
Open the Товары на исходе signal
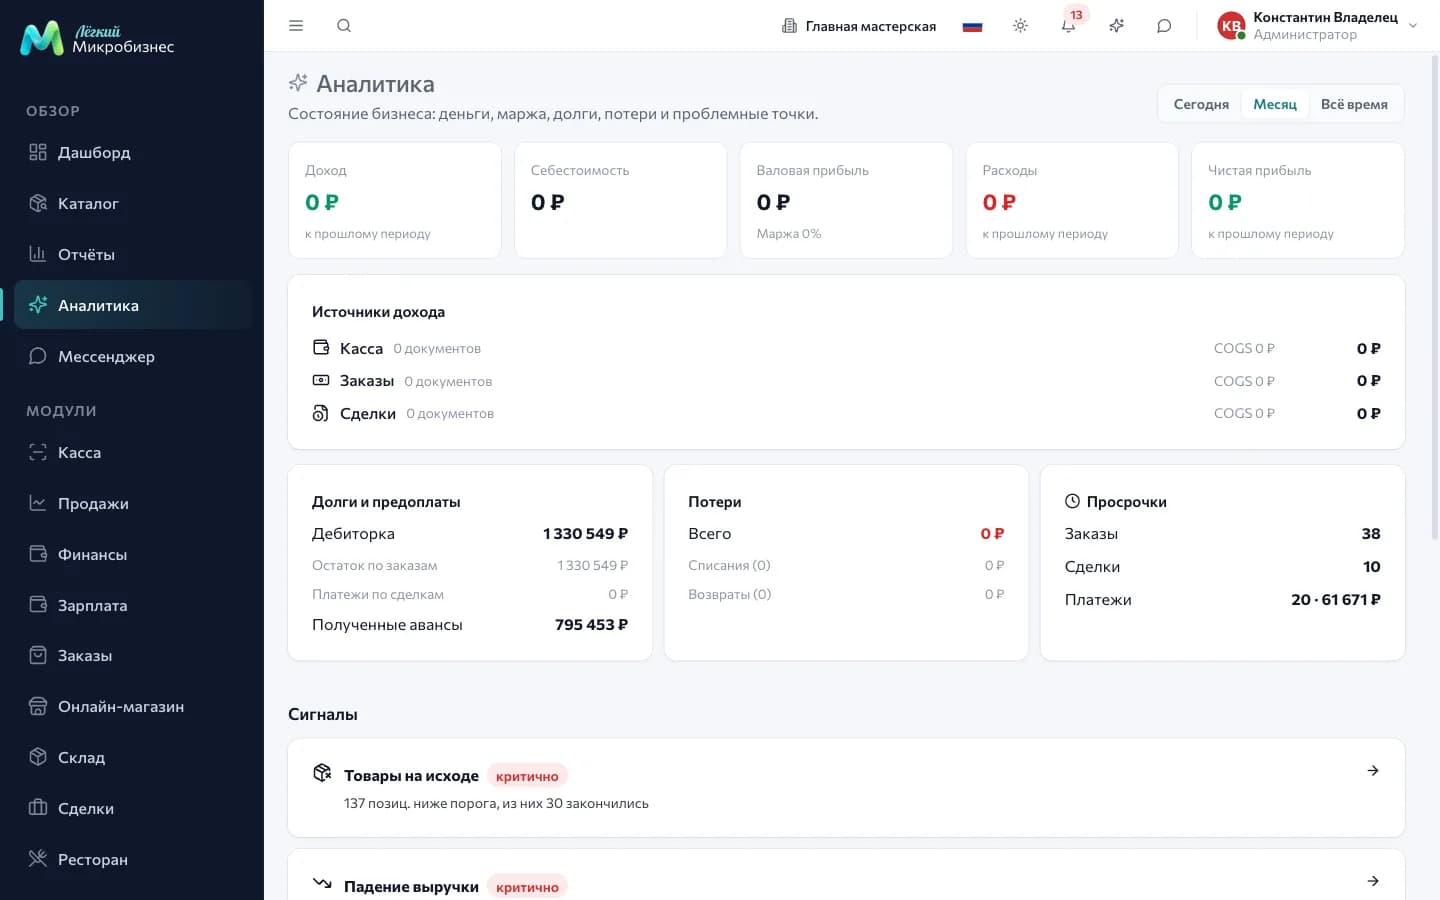pyautogui.click(x=846, y=788)
